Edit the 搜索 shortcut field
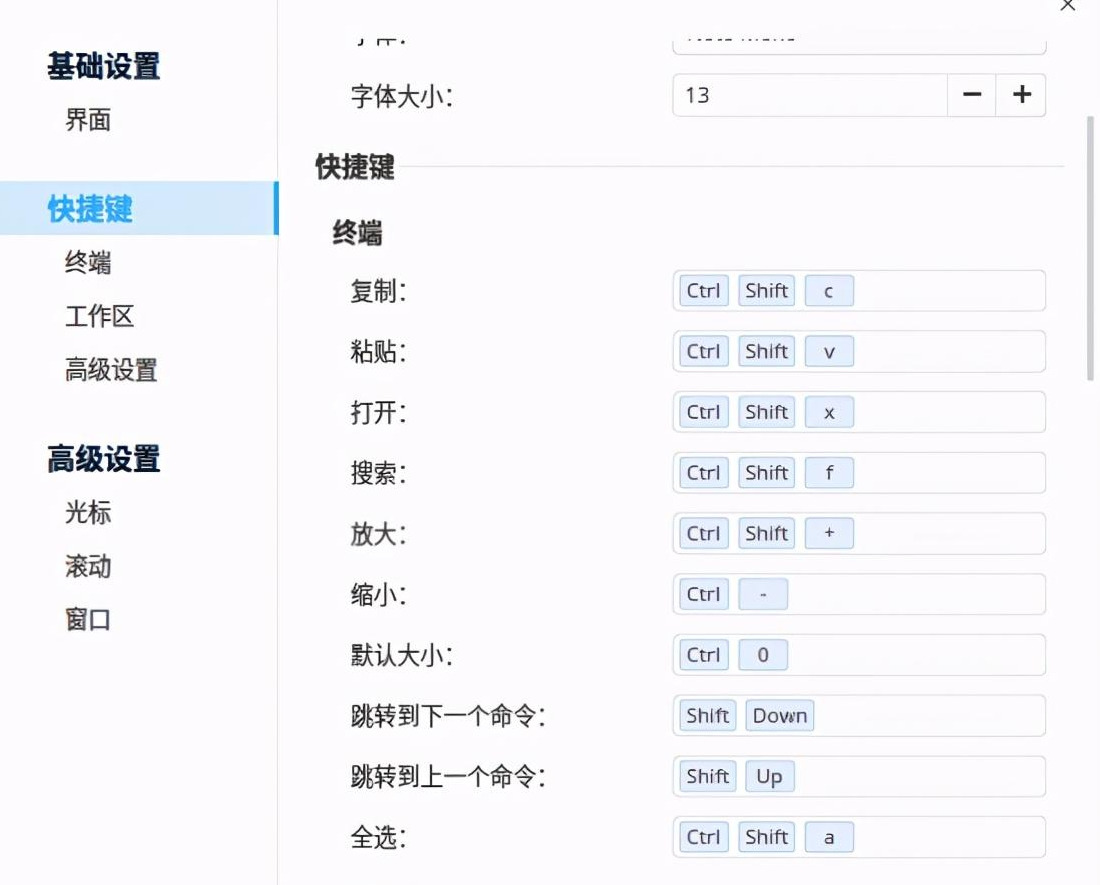The height and width of the screenshot is (885, 1100). [859, 473]
